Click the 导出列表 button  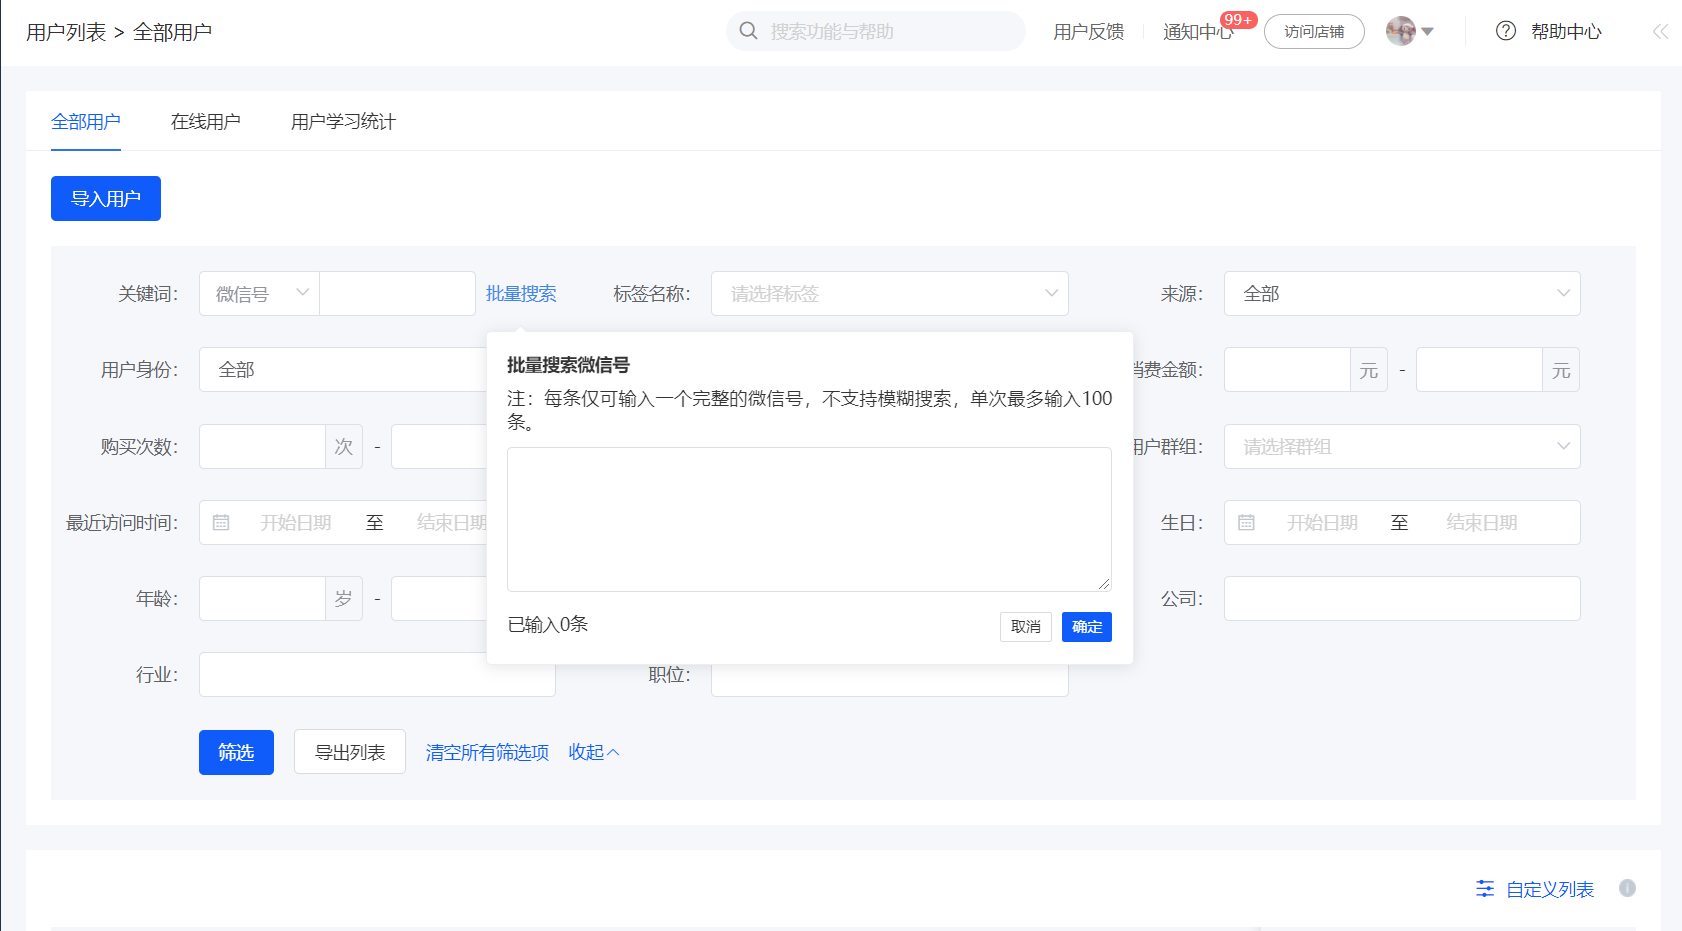[350, 752]
